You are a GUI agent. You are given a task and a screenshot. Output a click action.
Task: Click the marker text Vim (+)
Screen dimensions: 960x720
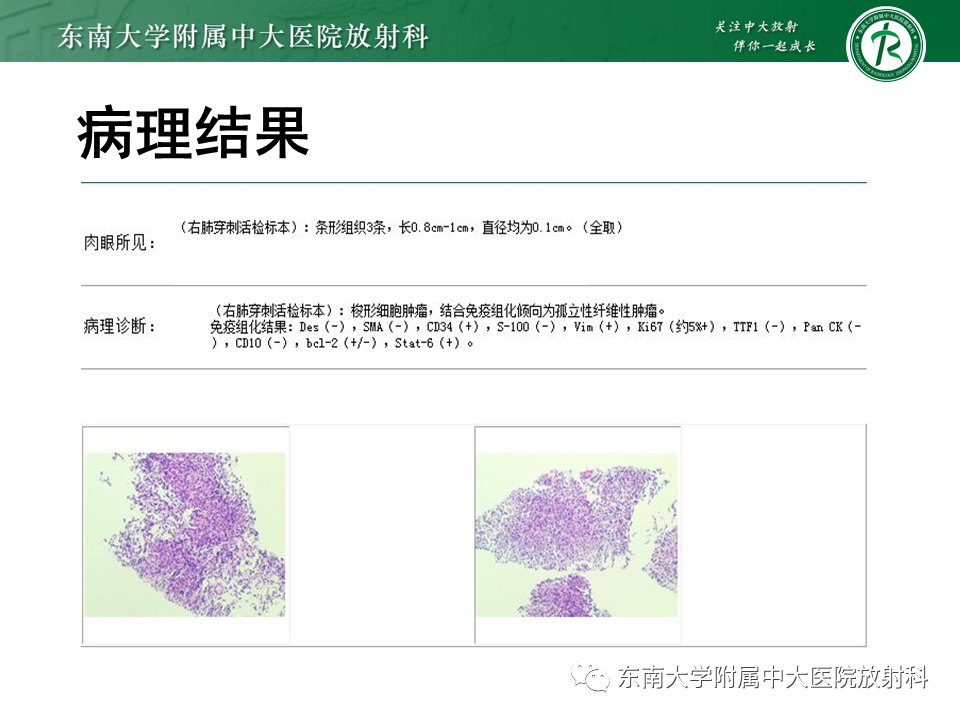tap(597, 327)
